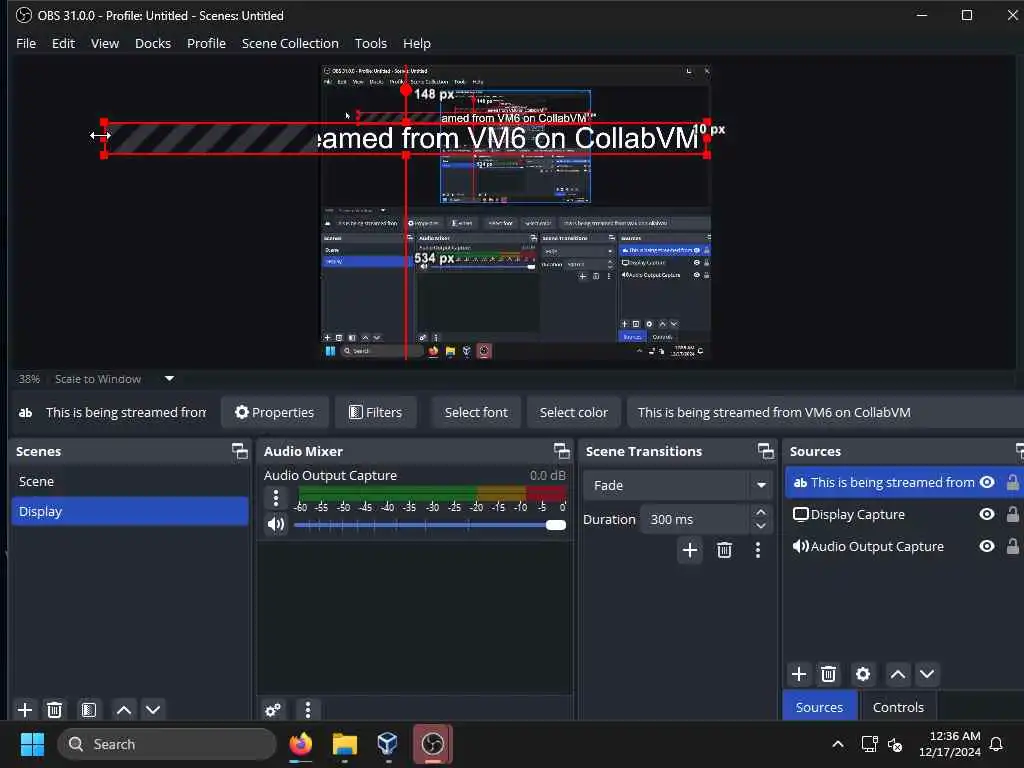
Task: Open the Fade transition dropdown
Action: point(677,485)
